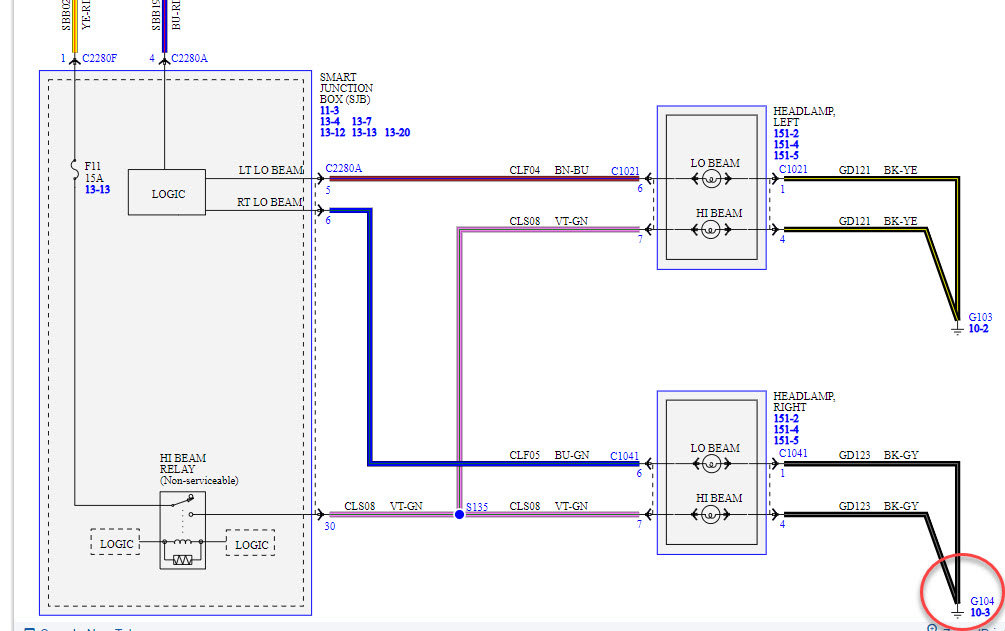Click the circled G104 ground label
This screenshot has width=1005, height=631.
pyautogui.click(x=982, y=600)
